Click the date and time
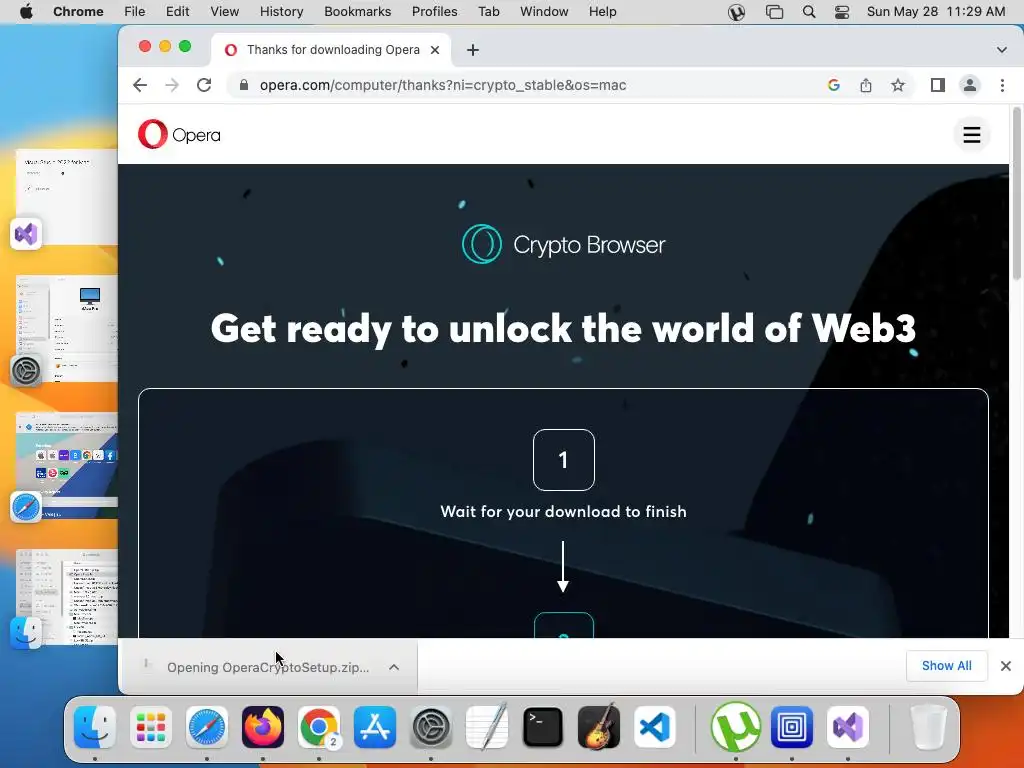1024x768 pixels. click(936, 12)
